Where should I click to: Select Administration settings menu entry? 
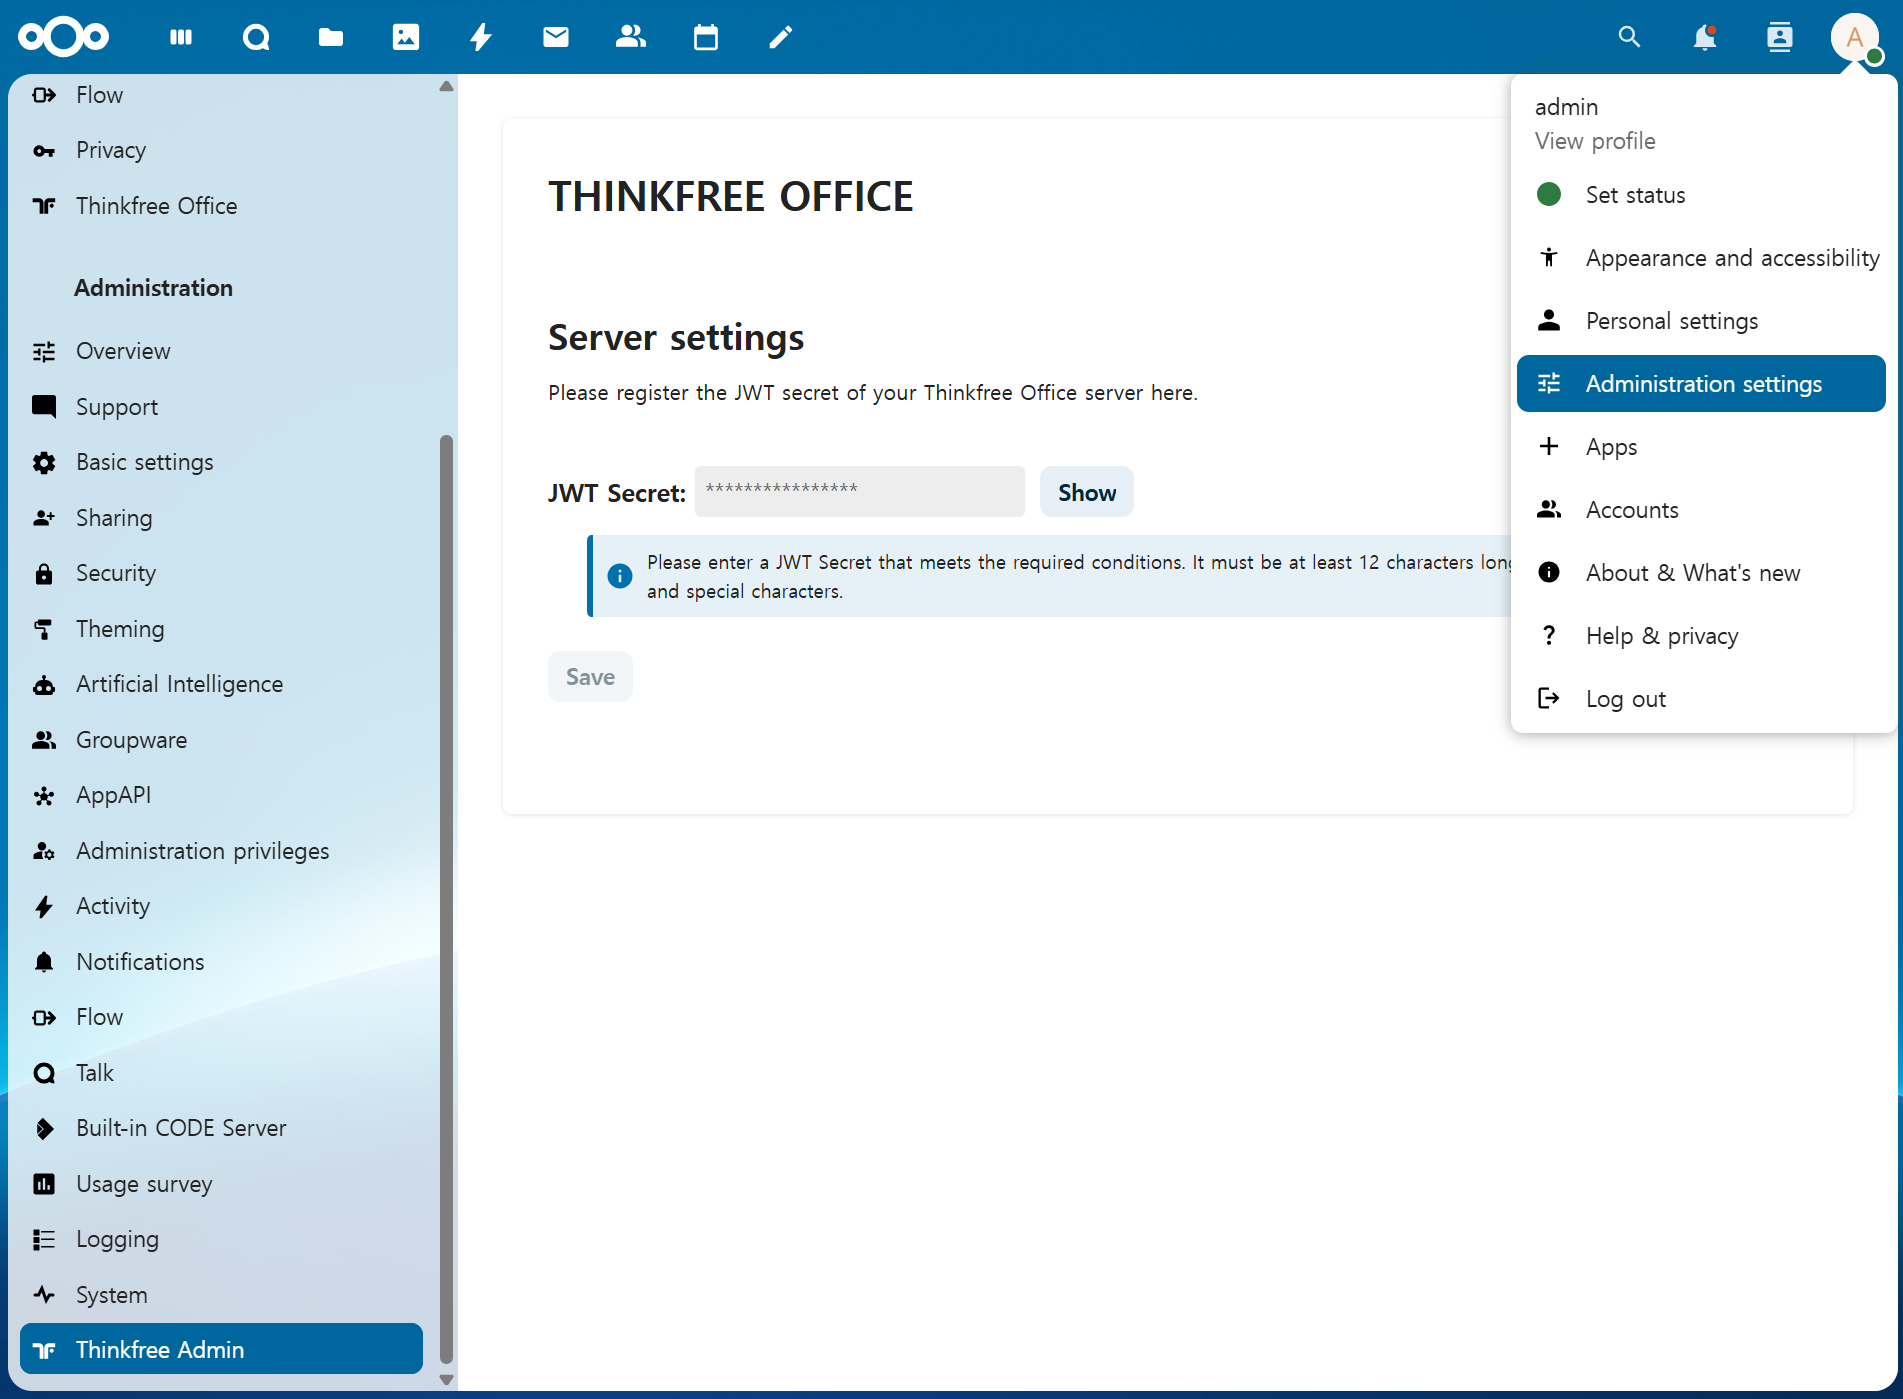(x=1701, y=384)
